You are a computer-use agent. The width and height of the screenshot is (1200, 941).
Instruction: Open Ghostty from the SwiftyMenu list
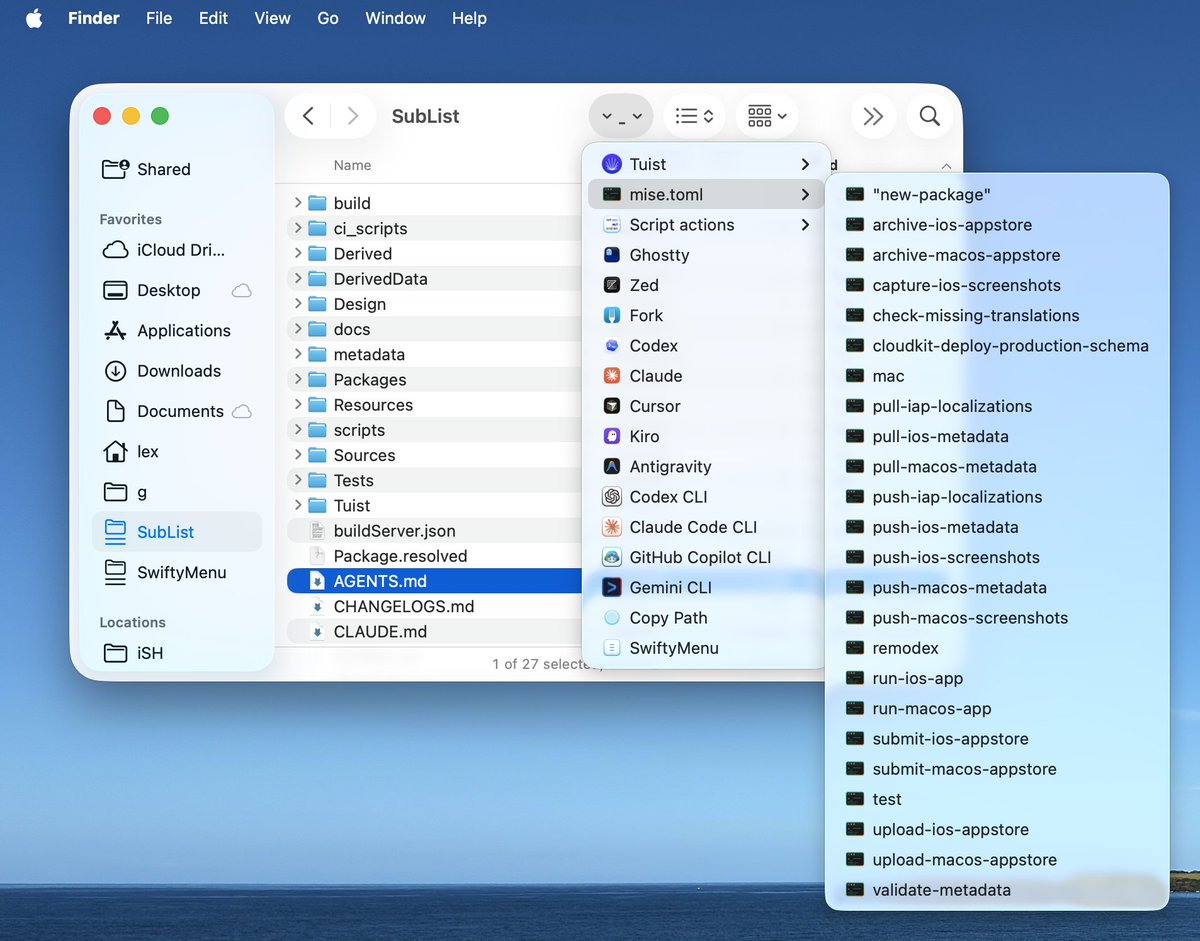705,255
